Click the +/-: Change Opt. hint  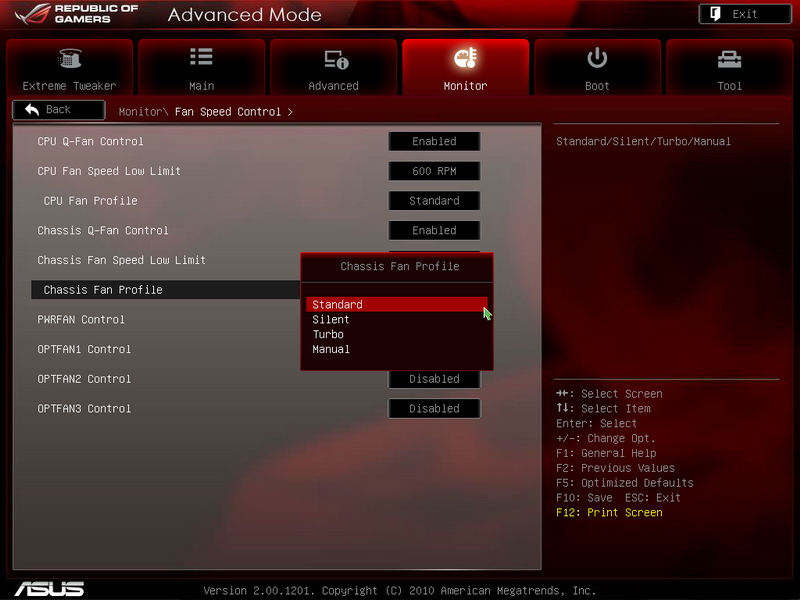click(606, 438)
